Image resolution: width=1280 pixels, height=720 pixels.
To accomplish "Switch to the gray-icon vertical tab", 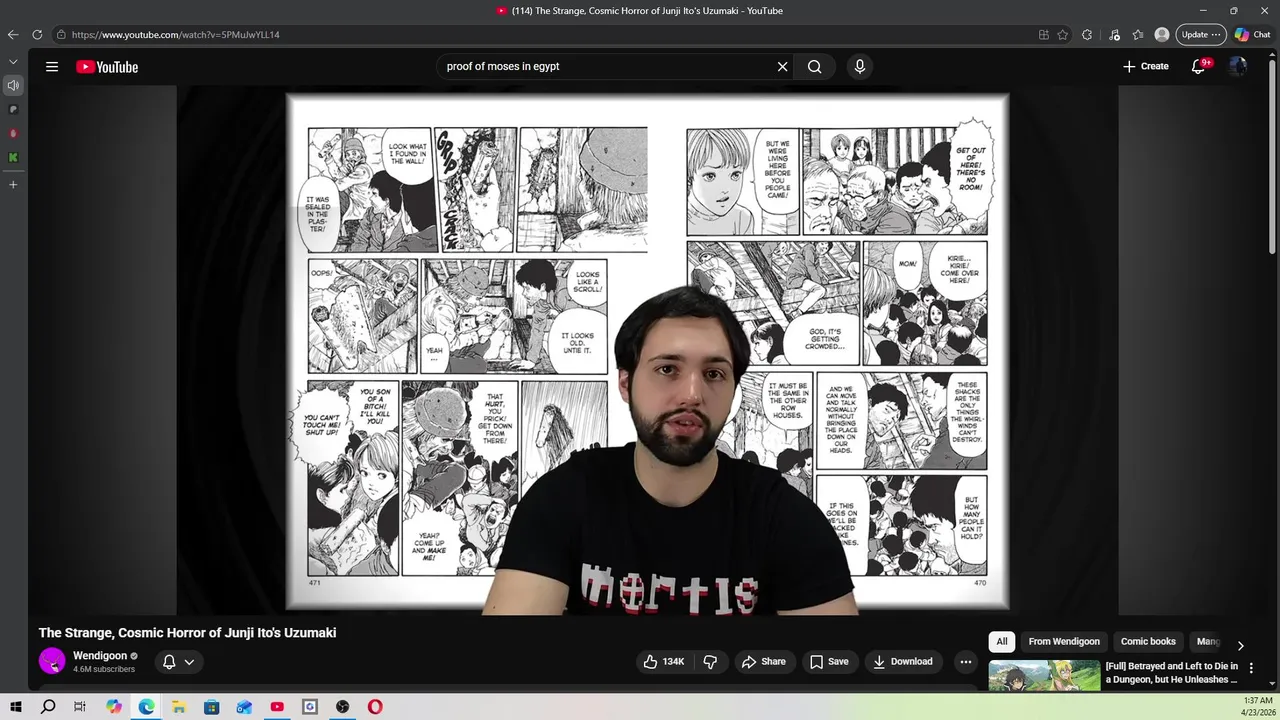I will (x=13, y=109).
